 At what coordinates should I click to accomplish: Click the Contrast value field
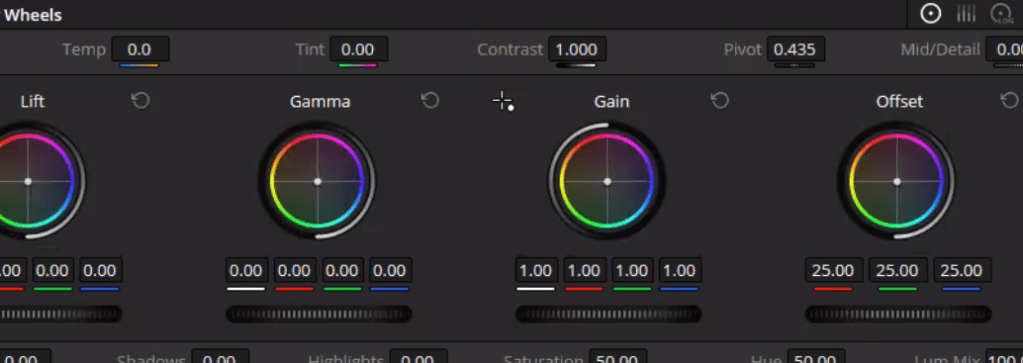577,50
